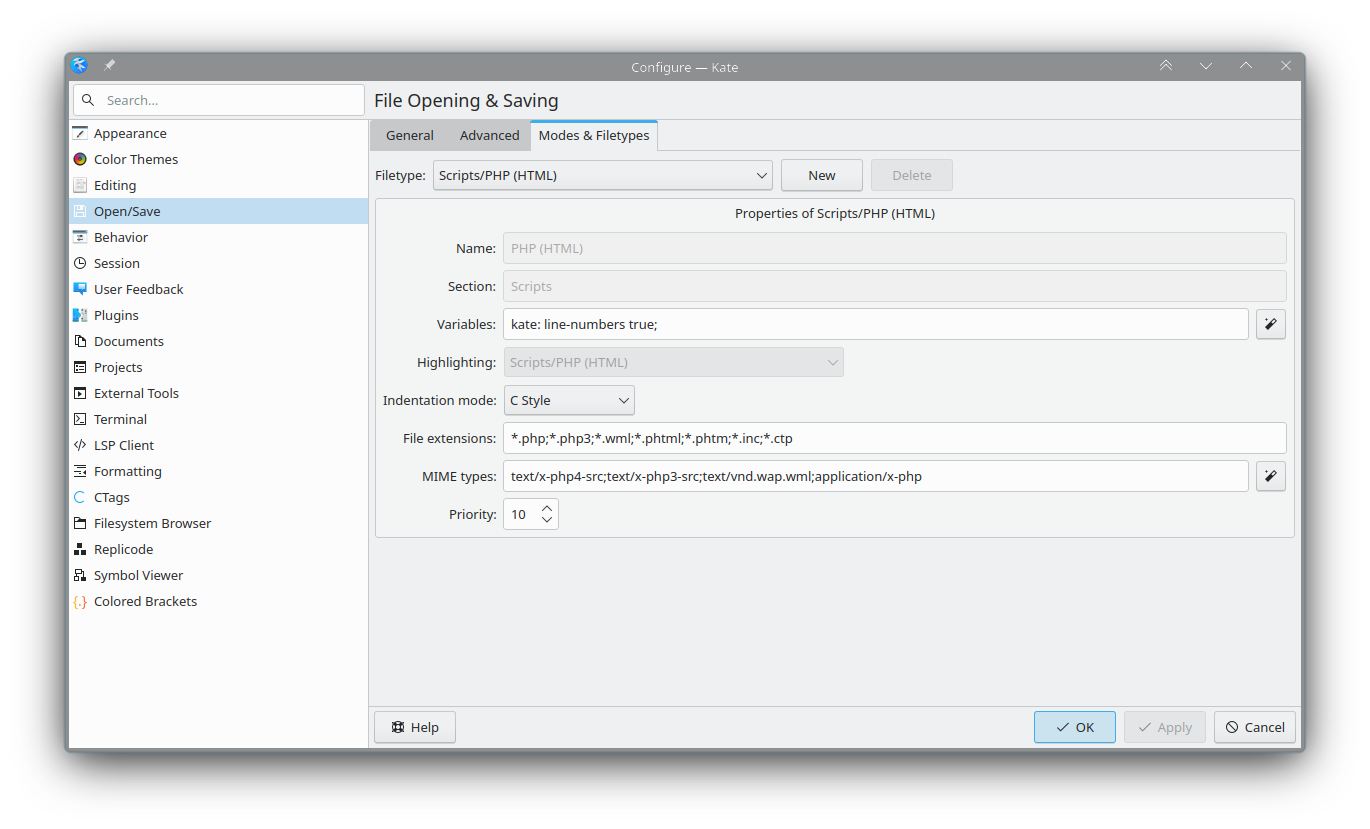This screenshot has height=829, width=1370.
Task: Confirm settings with OK button
Action: coord(1075,727)
